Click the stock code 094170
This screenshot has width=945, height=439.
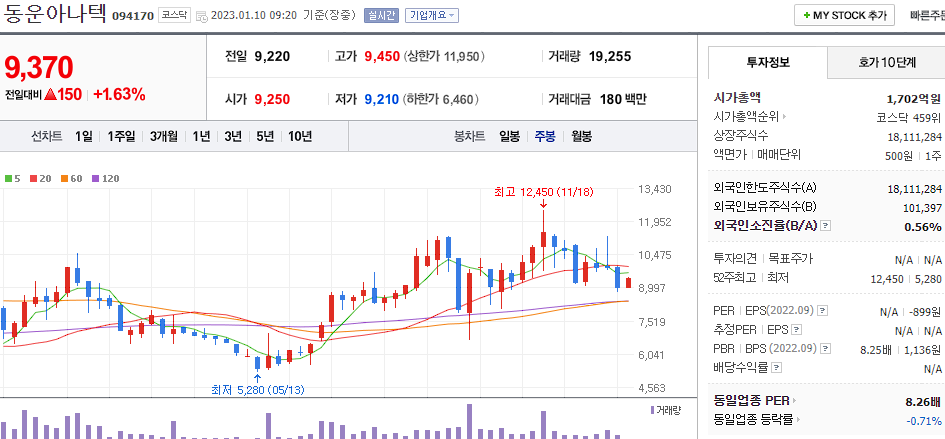point(133,16)
